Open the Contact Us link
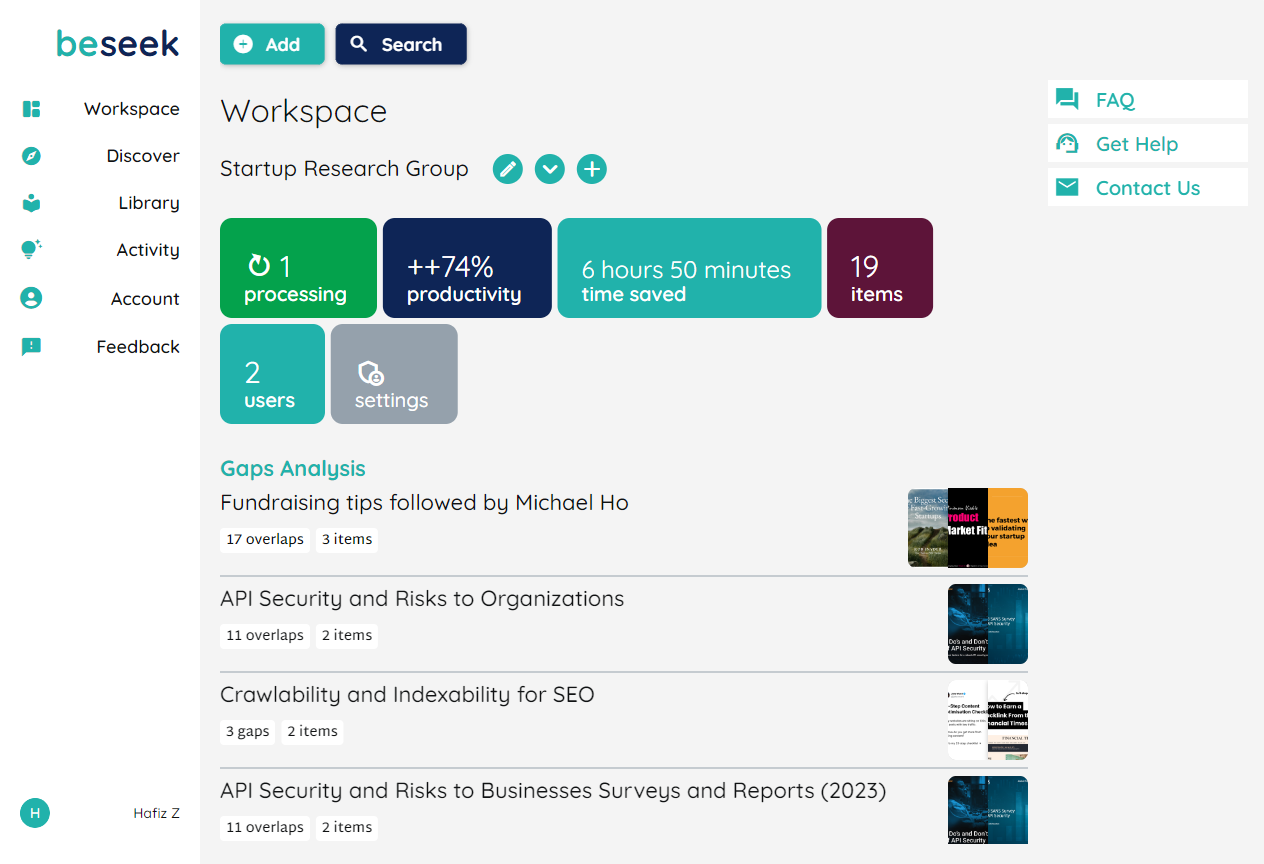Screen dimensions: 1264x864 click(x=1147, y=188)
